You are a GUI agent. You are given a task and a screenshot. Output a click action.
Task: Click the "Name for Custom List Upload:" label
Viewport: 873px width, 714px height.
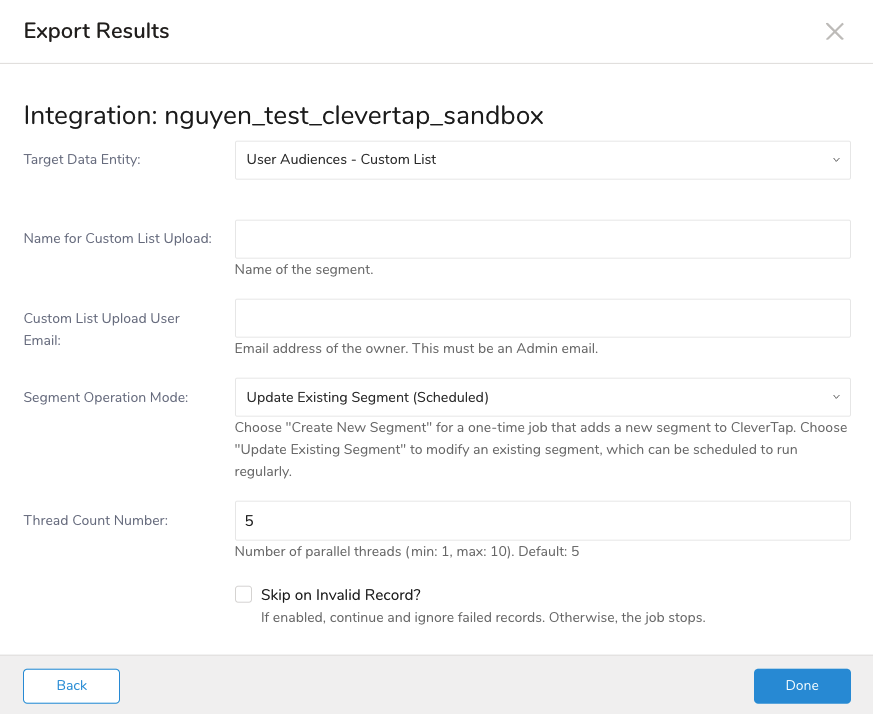coord(118,238)
